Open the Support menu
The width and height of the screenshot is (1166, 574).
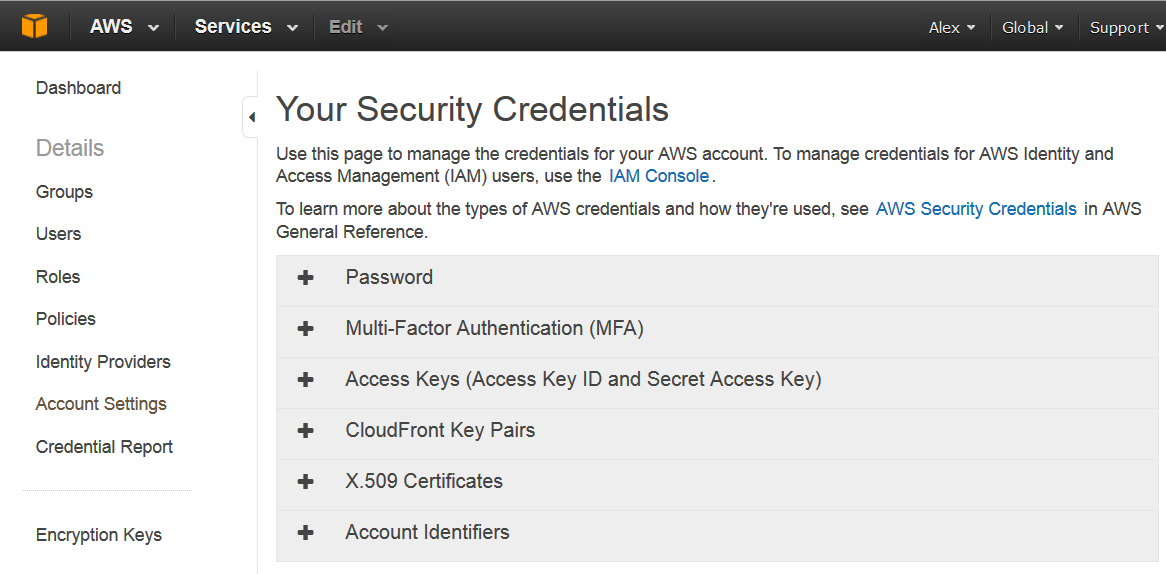click(1127, 28)
